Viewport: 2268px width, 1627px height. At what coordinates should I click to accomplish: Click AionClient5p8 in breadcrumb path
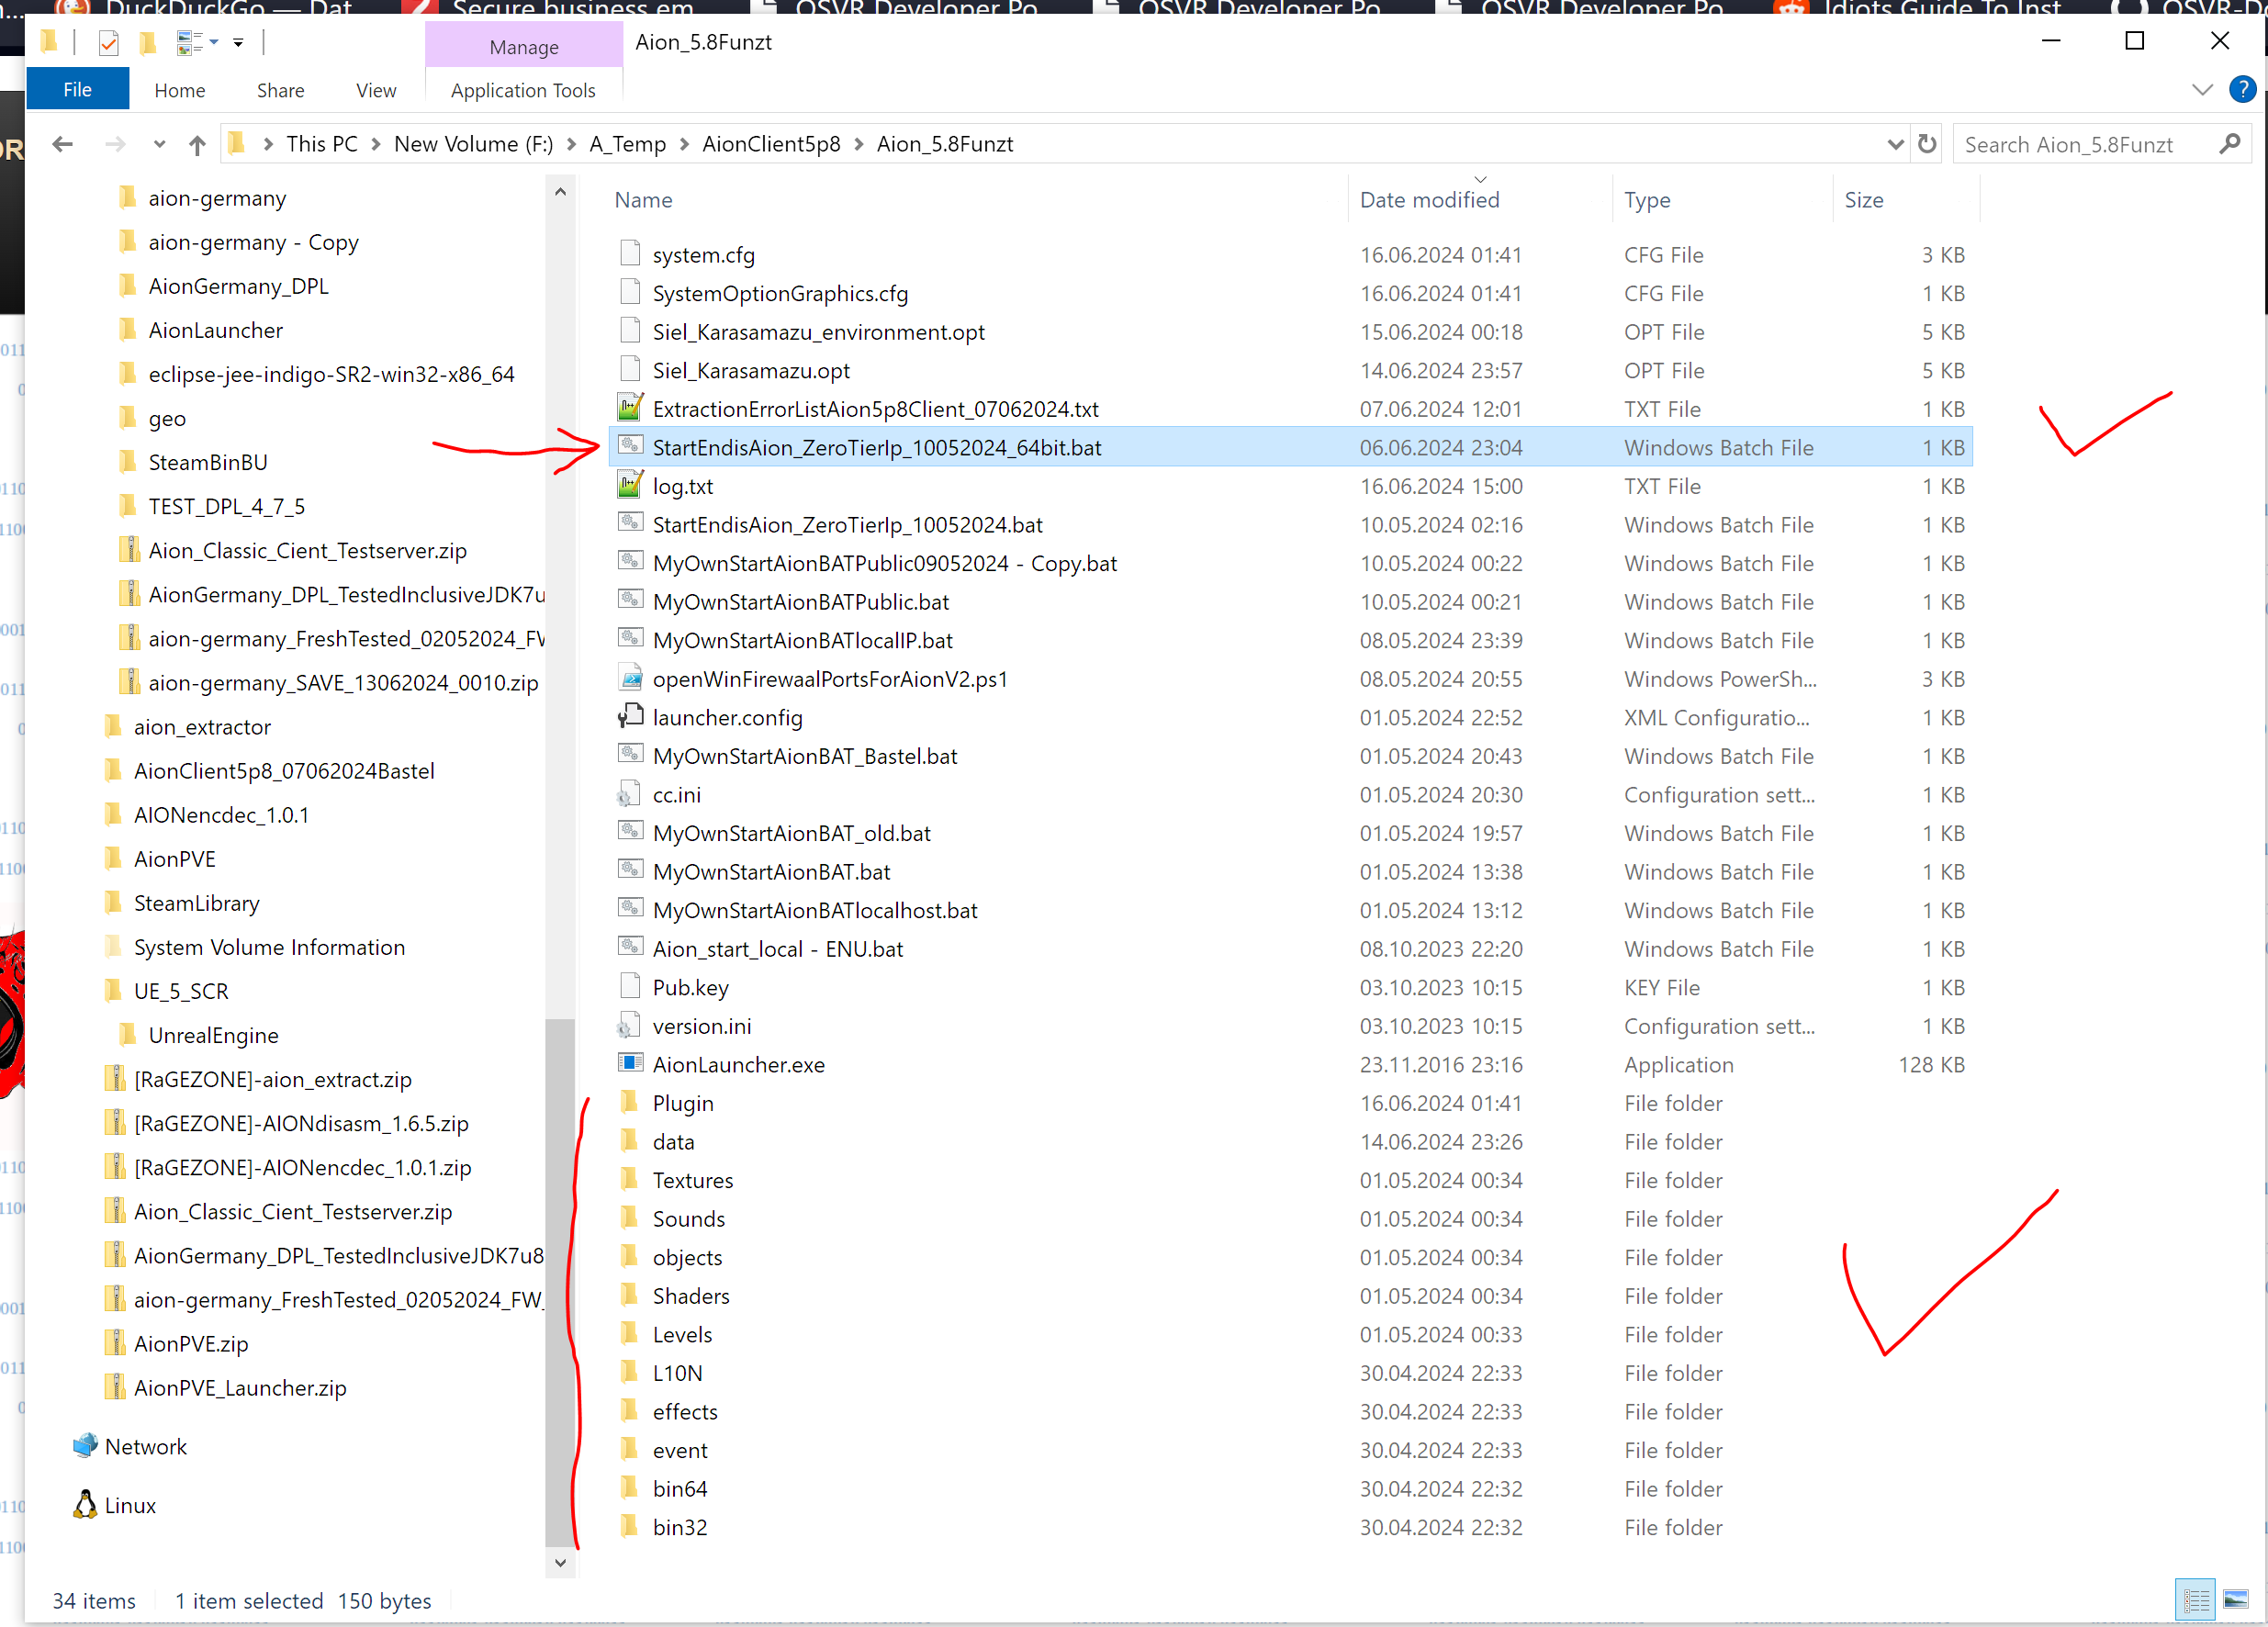click(x=770, y=145)
